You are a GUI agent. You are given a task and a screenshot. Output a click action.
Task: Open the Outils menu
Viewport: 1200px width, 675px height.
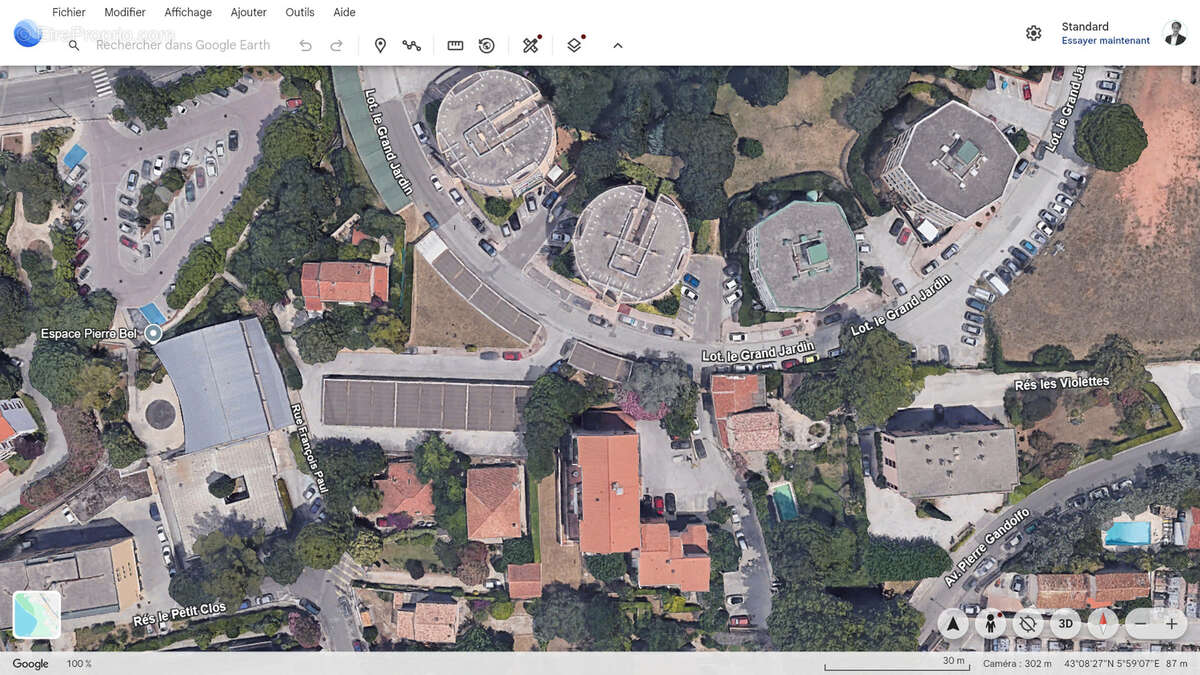point(299,12)
